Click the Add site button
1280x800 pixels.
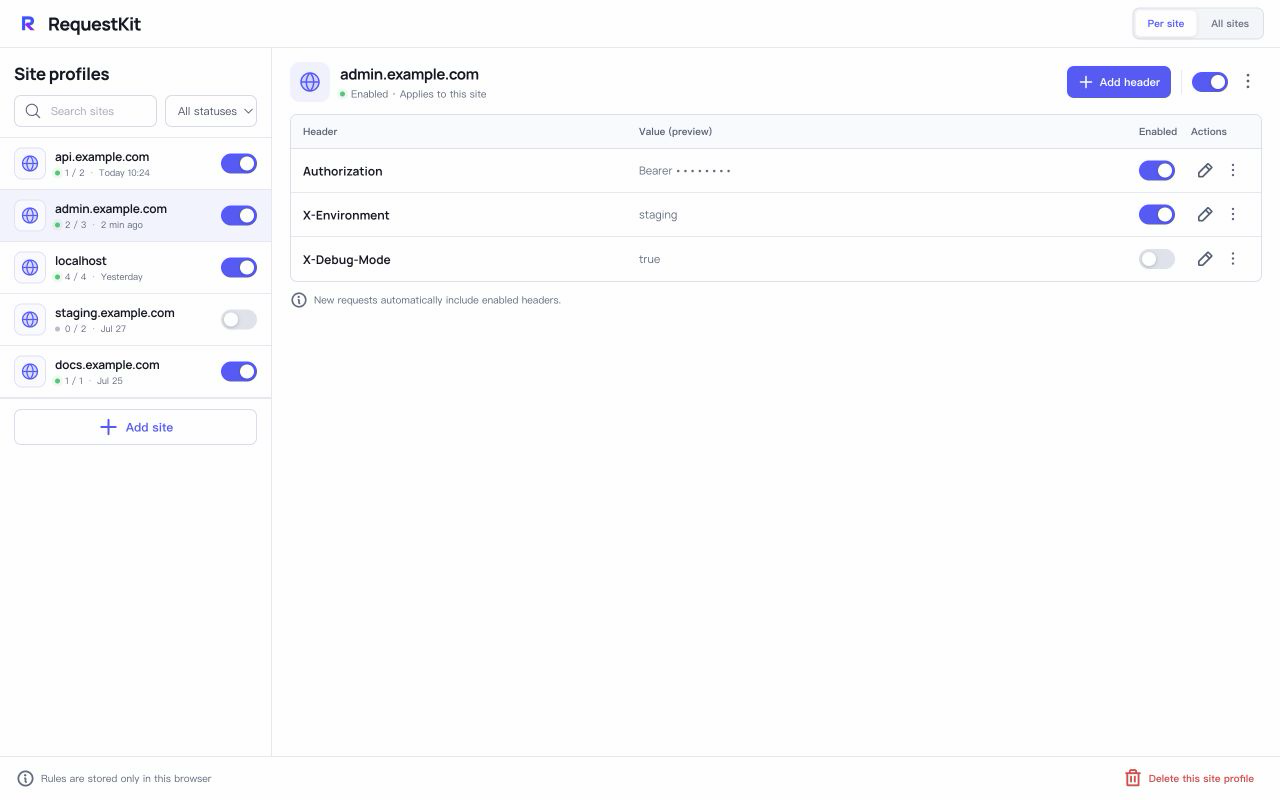[135, 427]
